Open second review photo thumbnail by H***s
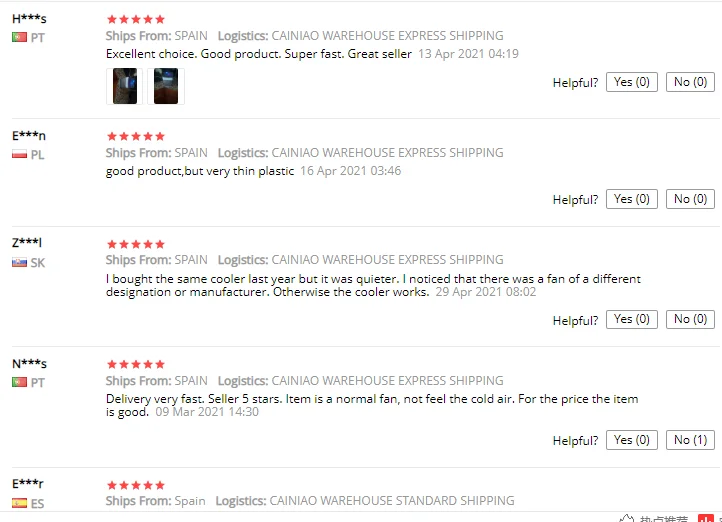The image size is (722, 522). click(x=166, y=86)
